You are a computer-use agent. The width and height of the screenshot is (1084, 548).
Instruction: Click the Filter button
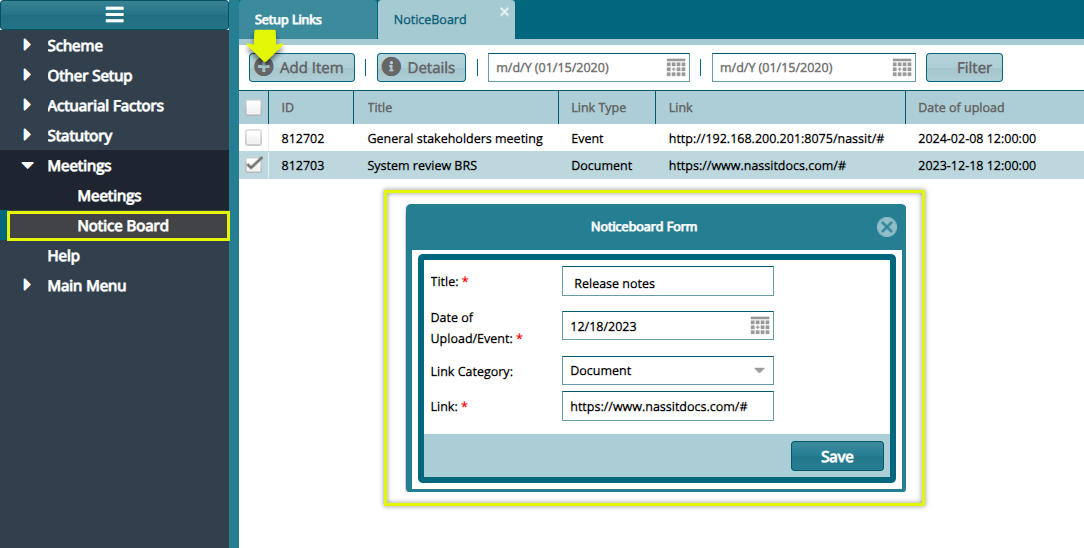964,68
